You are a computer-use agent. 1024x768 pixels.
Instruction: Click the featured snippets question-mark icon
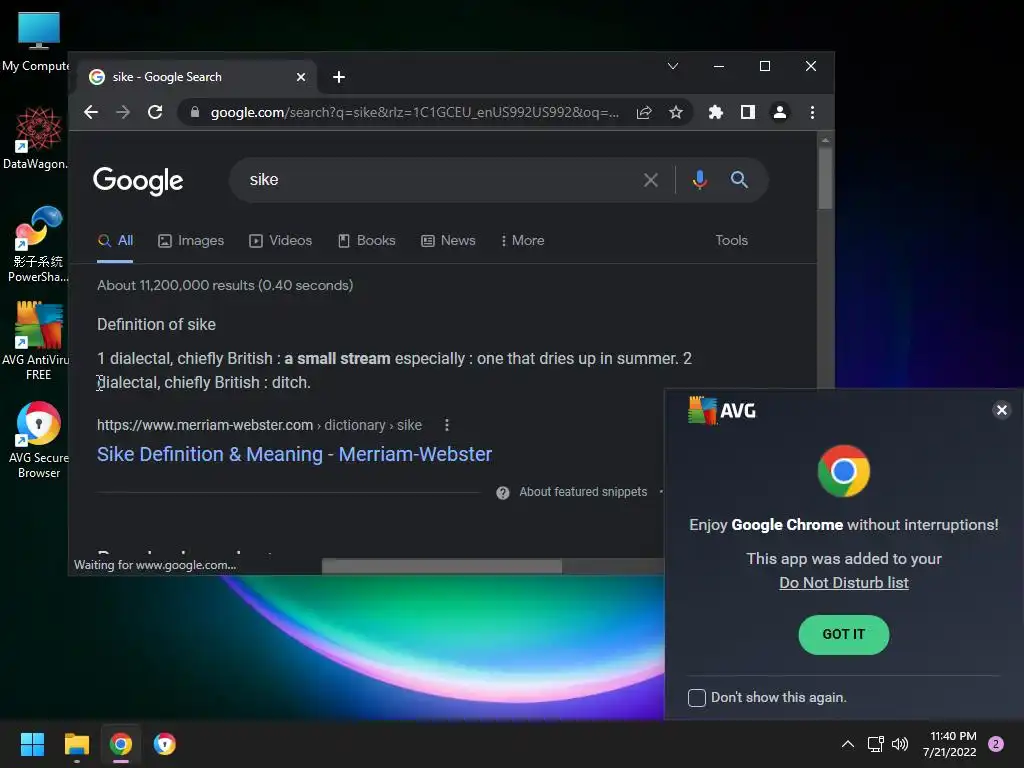pos(503,492)
